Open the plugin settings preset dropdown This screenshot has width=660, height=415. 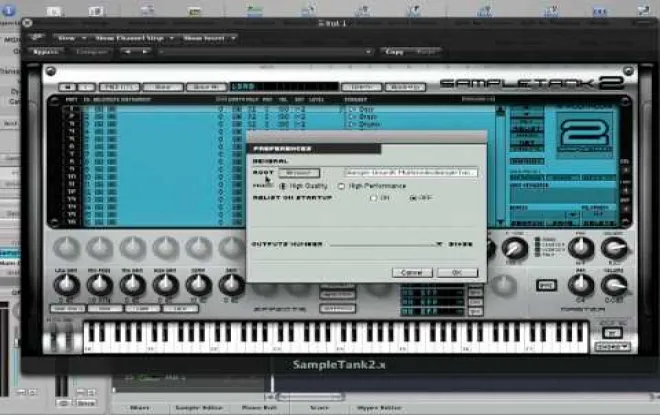coord(265,52)
